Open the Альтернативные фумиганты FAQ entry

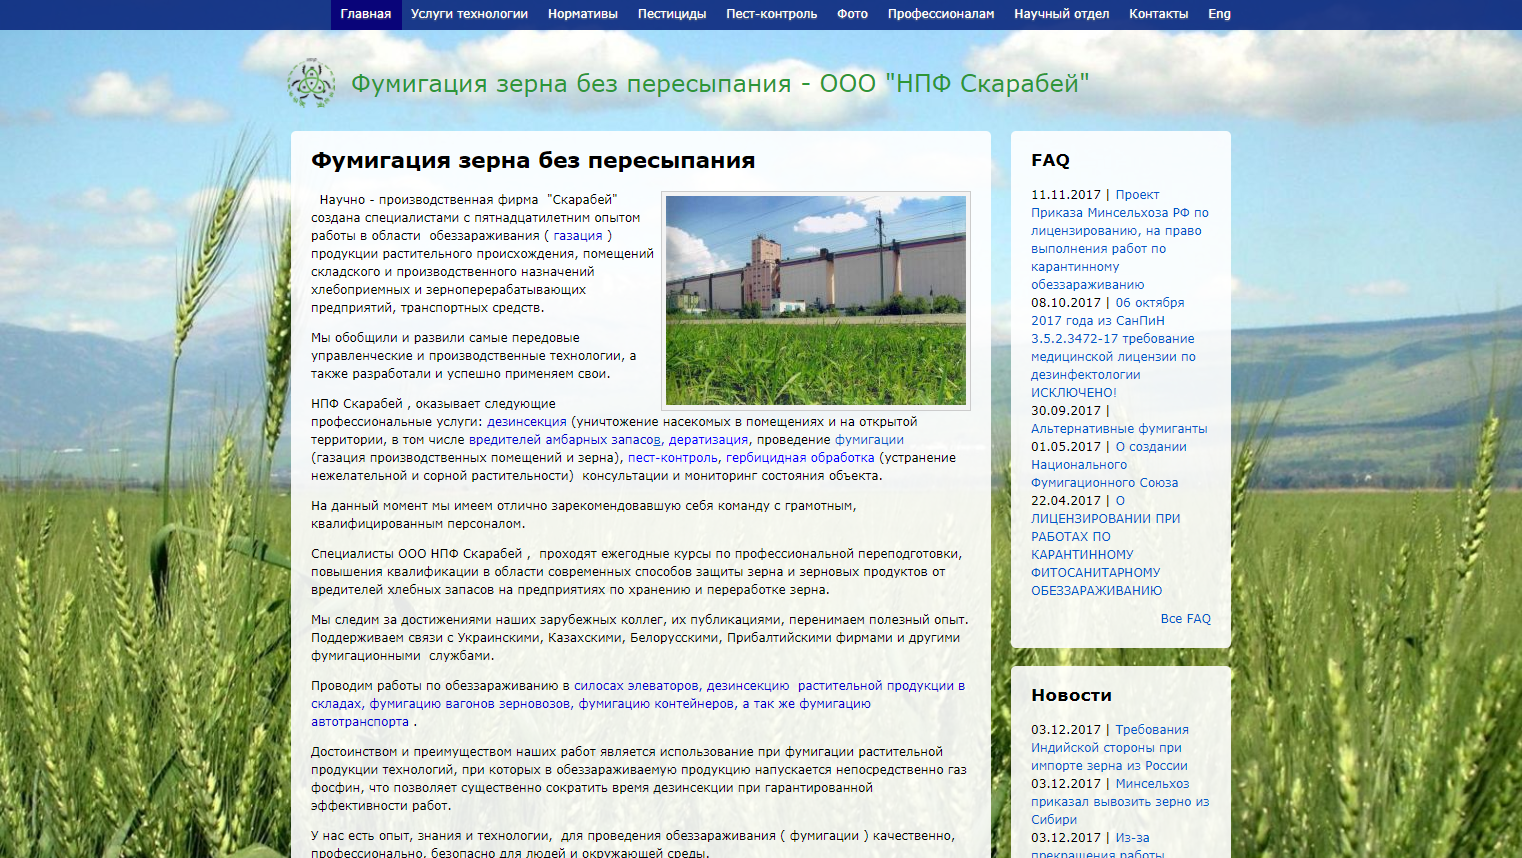pyautogui.click(x=1118, y=429)
